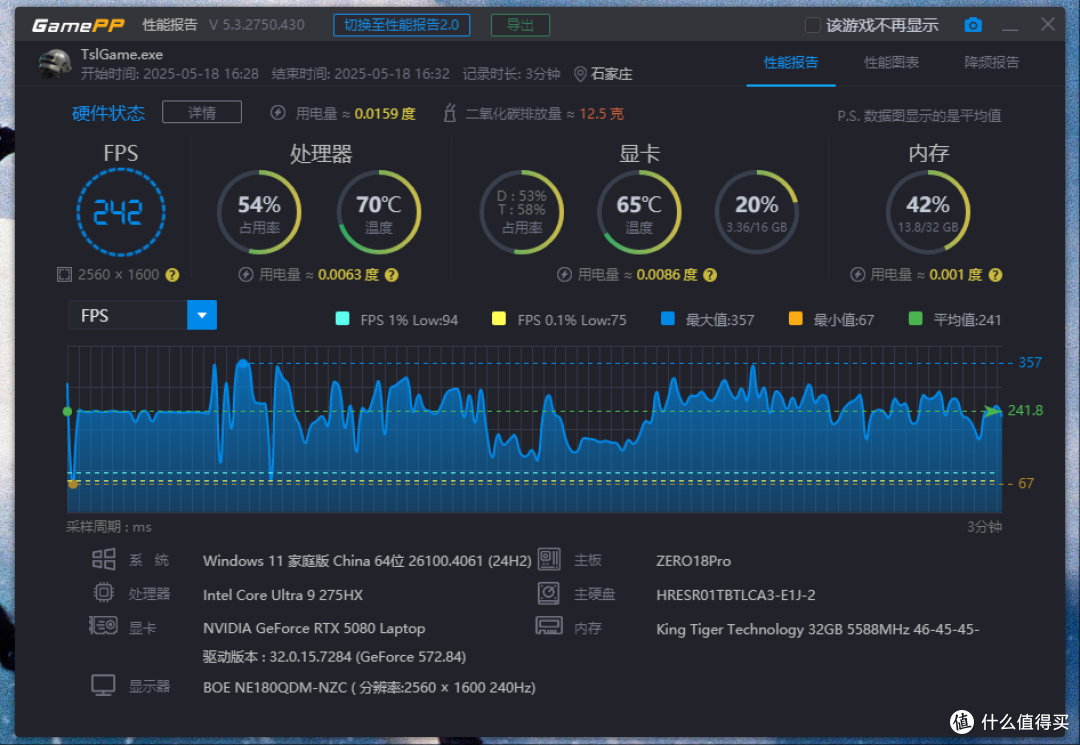Click the 硬件状态 heading link

[108, 113]
